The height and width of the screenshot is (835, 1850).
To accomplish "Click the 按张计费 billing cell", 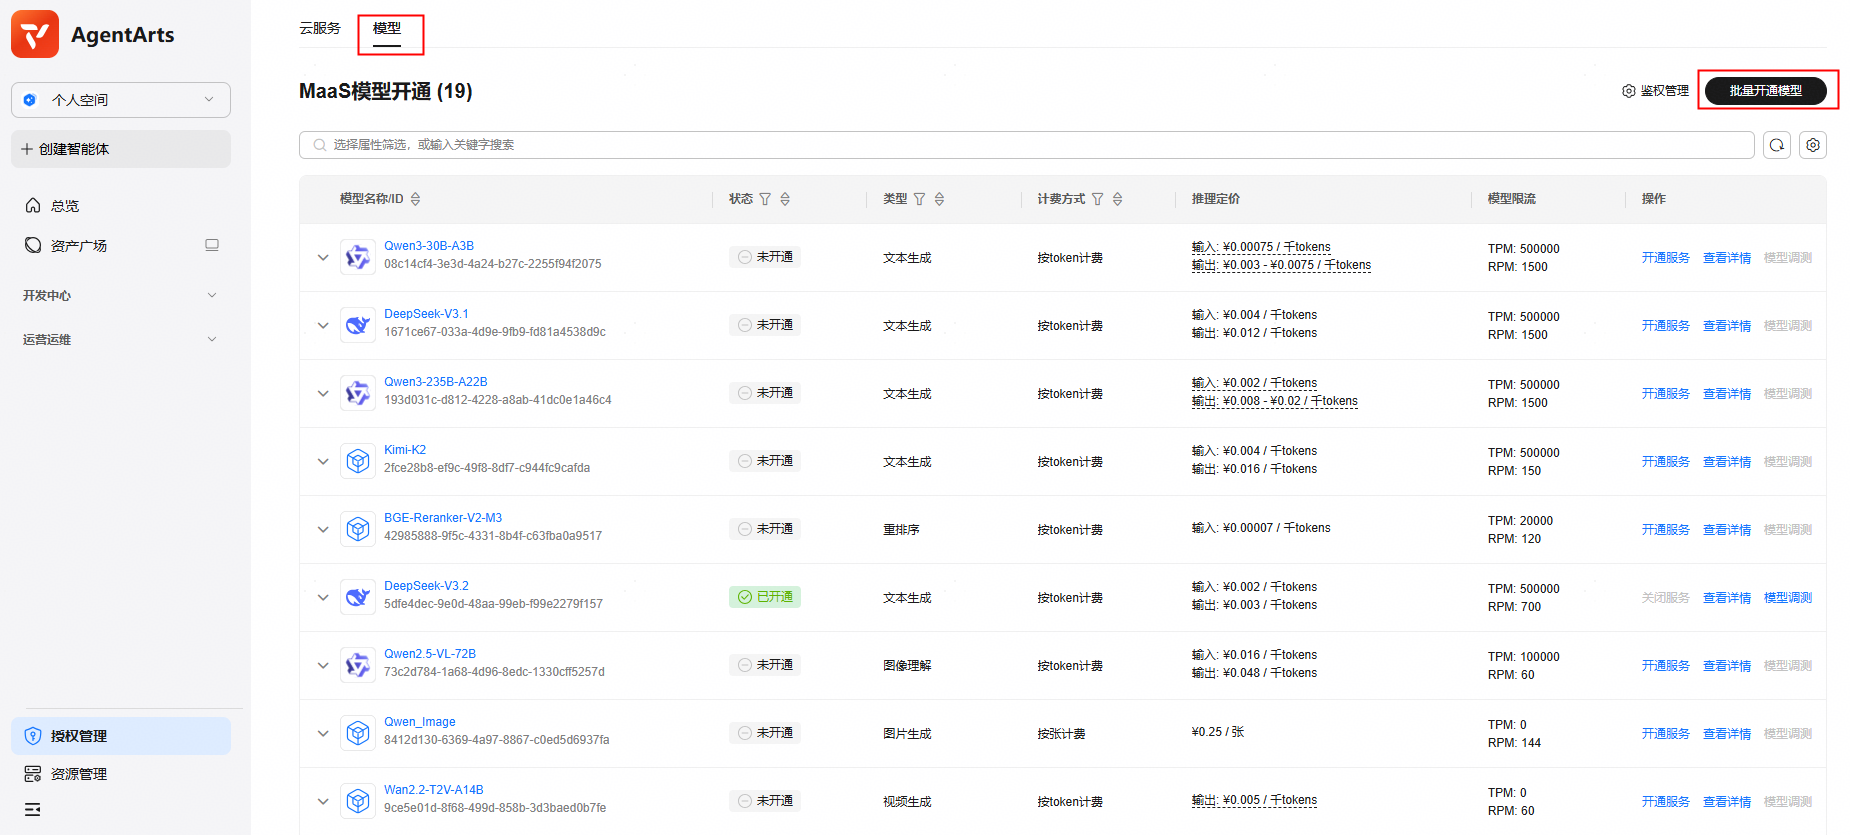I will [x=1061, y=733].
